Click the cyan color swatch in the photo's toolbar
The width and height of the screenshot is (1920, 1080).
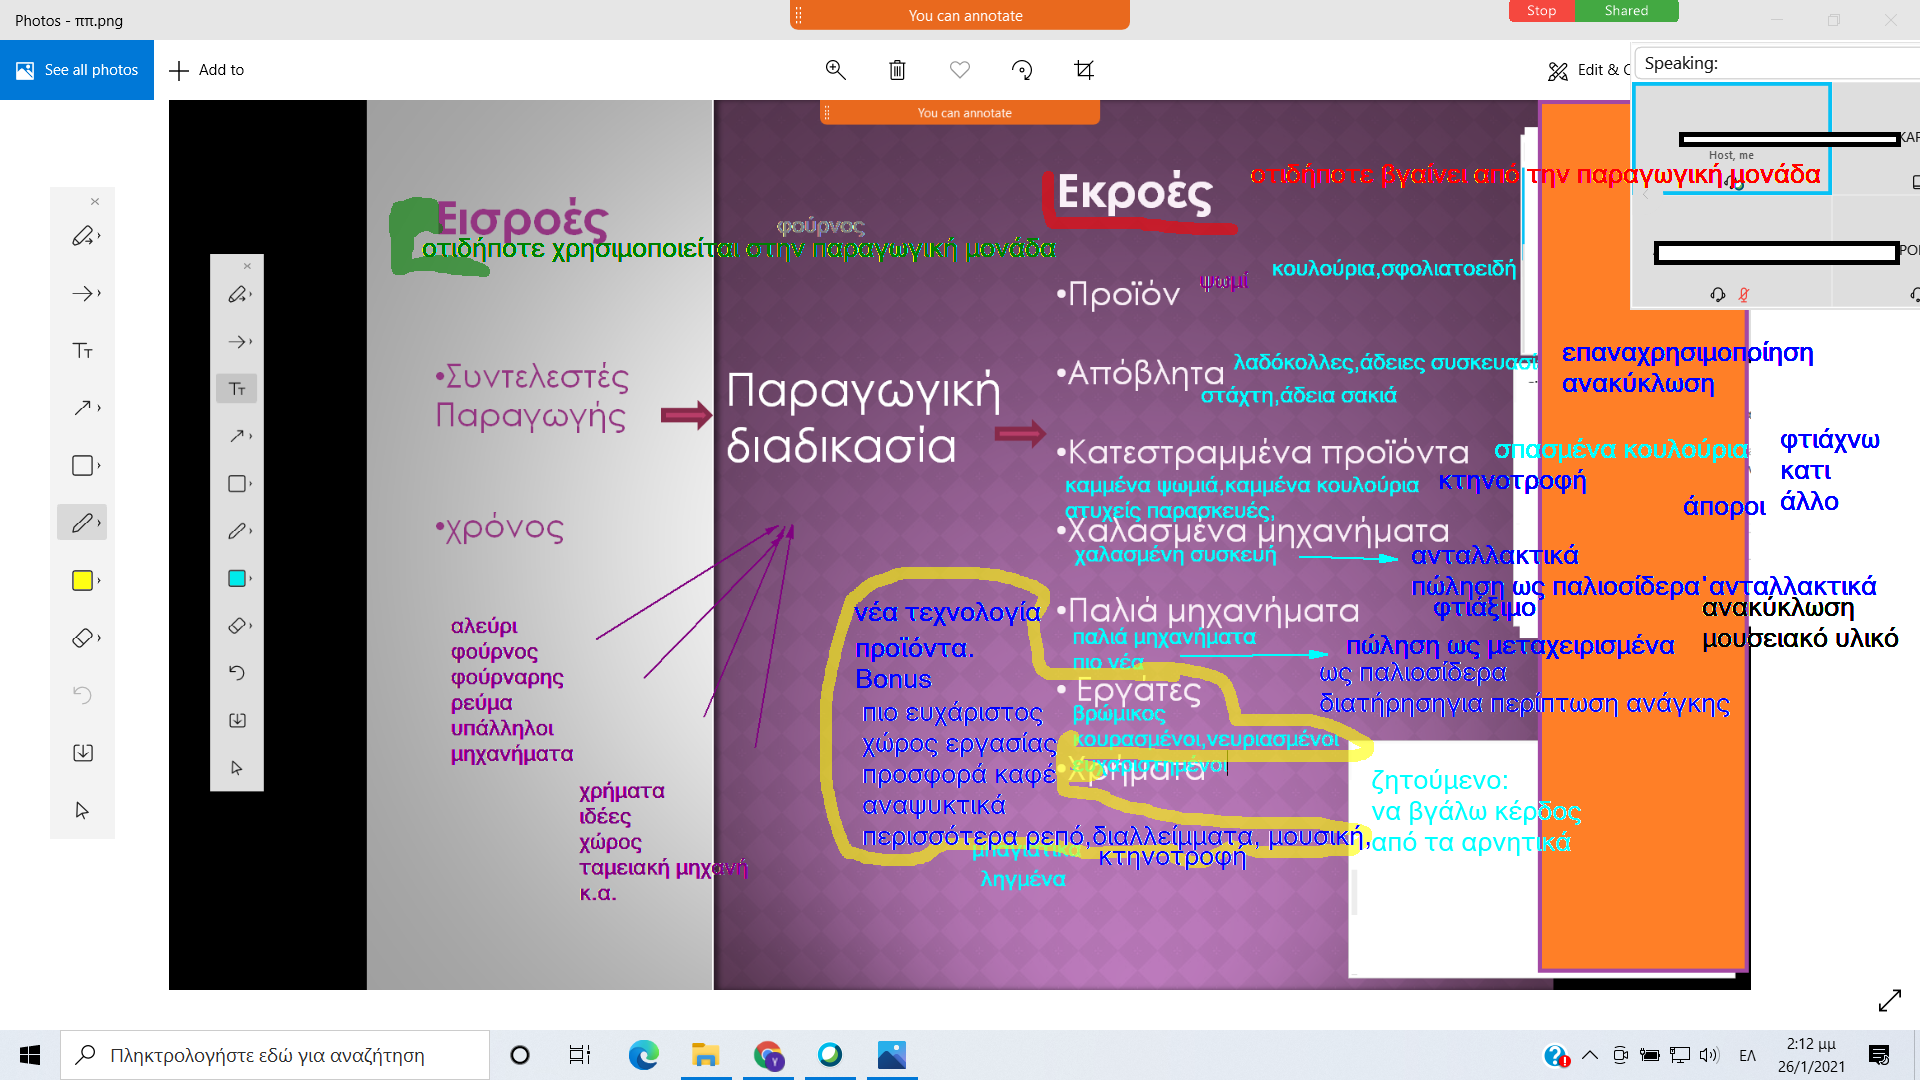pyautogui.click(x=237, y=578)
